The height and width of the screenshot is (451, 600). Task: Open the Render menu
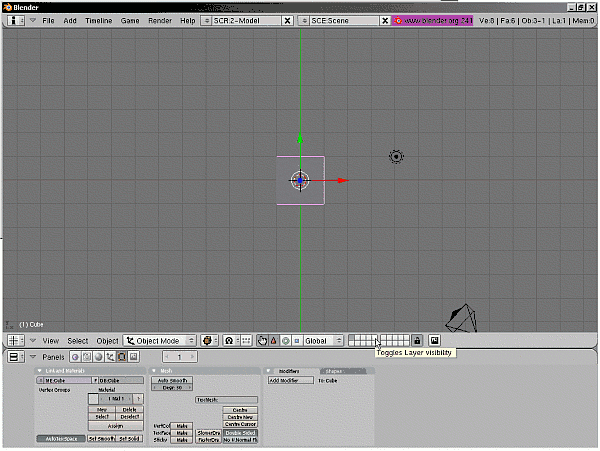(x=160, y=21)
